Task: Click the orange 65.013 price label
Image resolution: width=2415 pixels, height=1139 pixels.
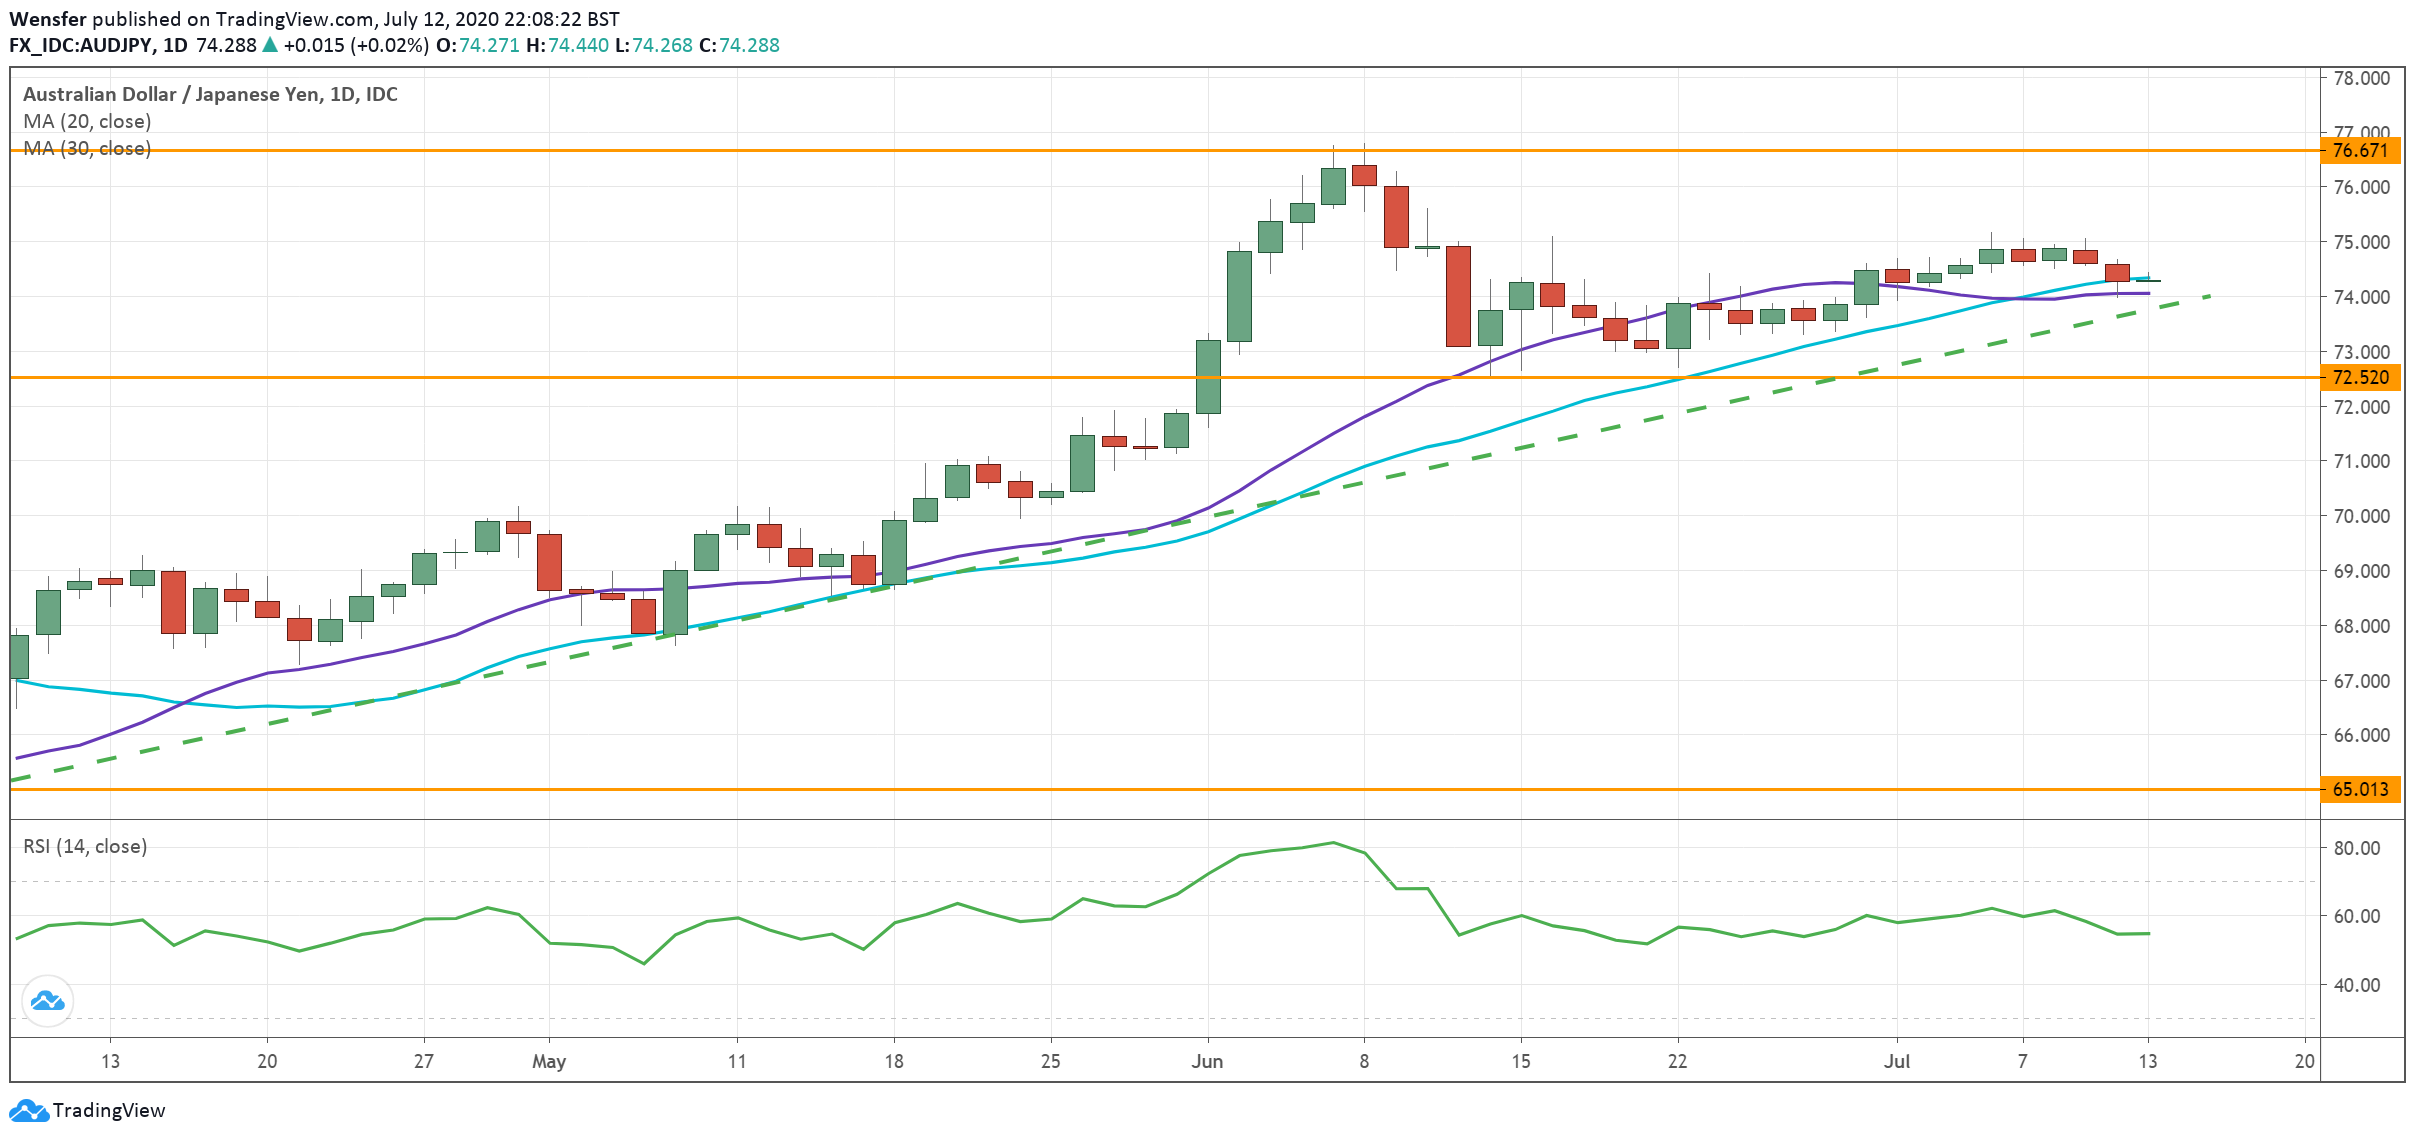Action: click(x=2360, y=789)
